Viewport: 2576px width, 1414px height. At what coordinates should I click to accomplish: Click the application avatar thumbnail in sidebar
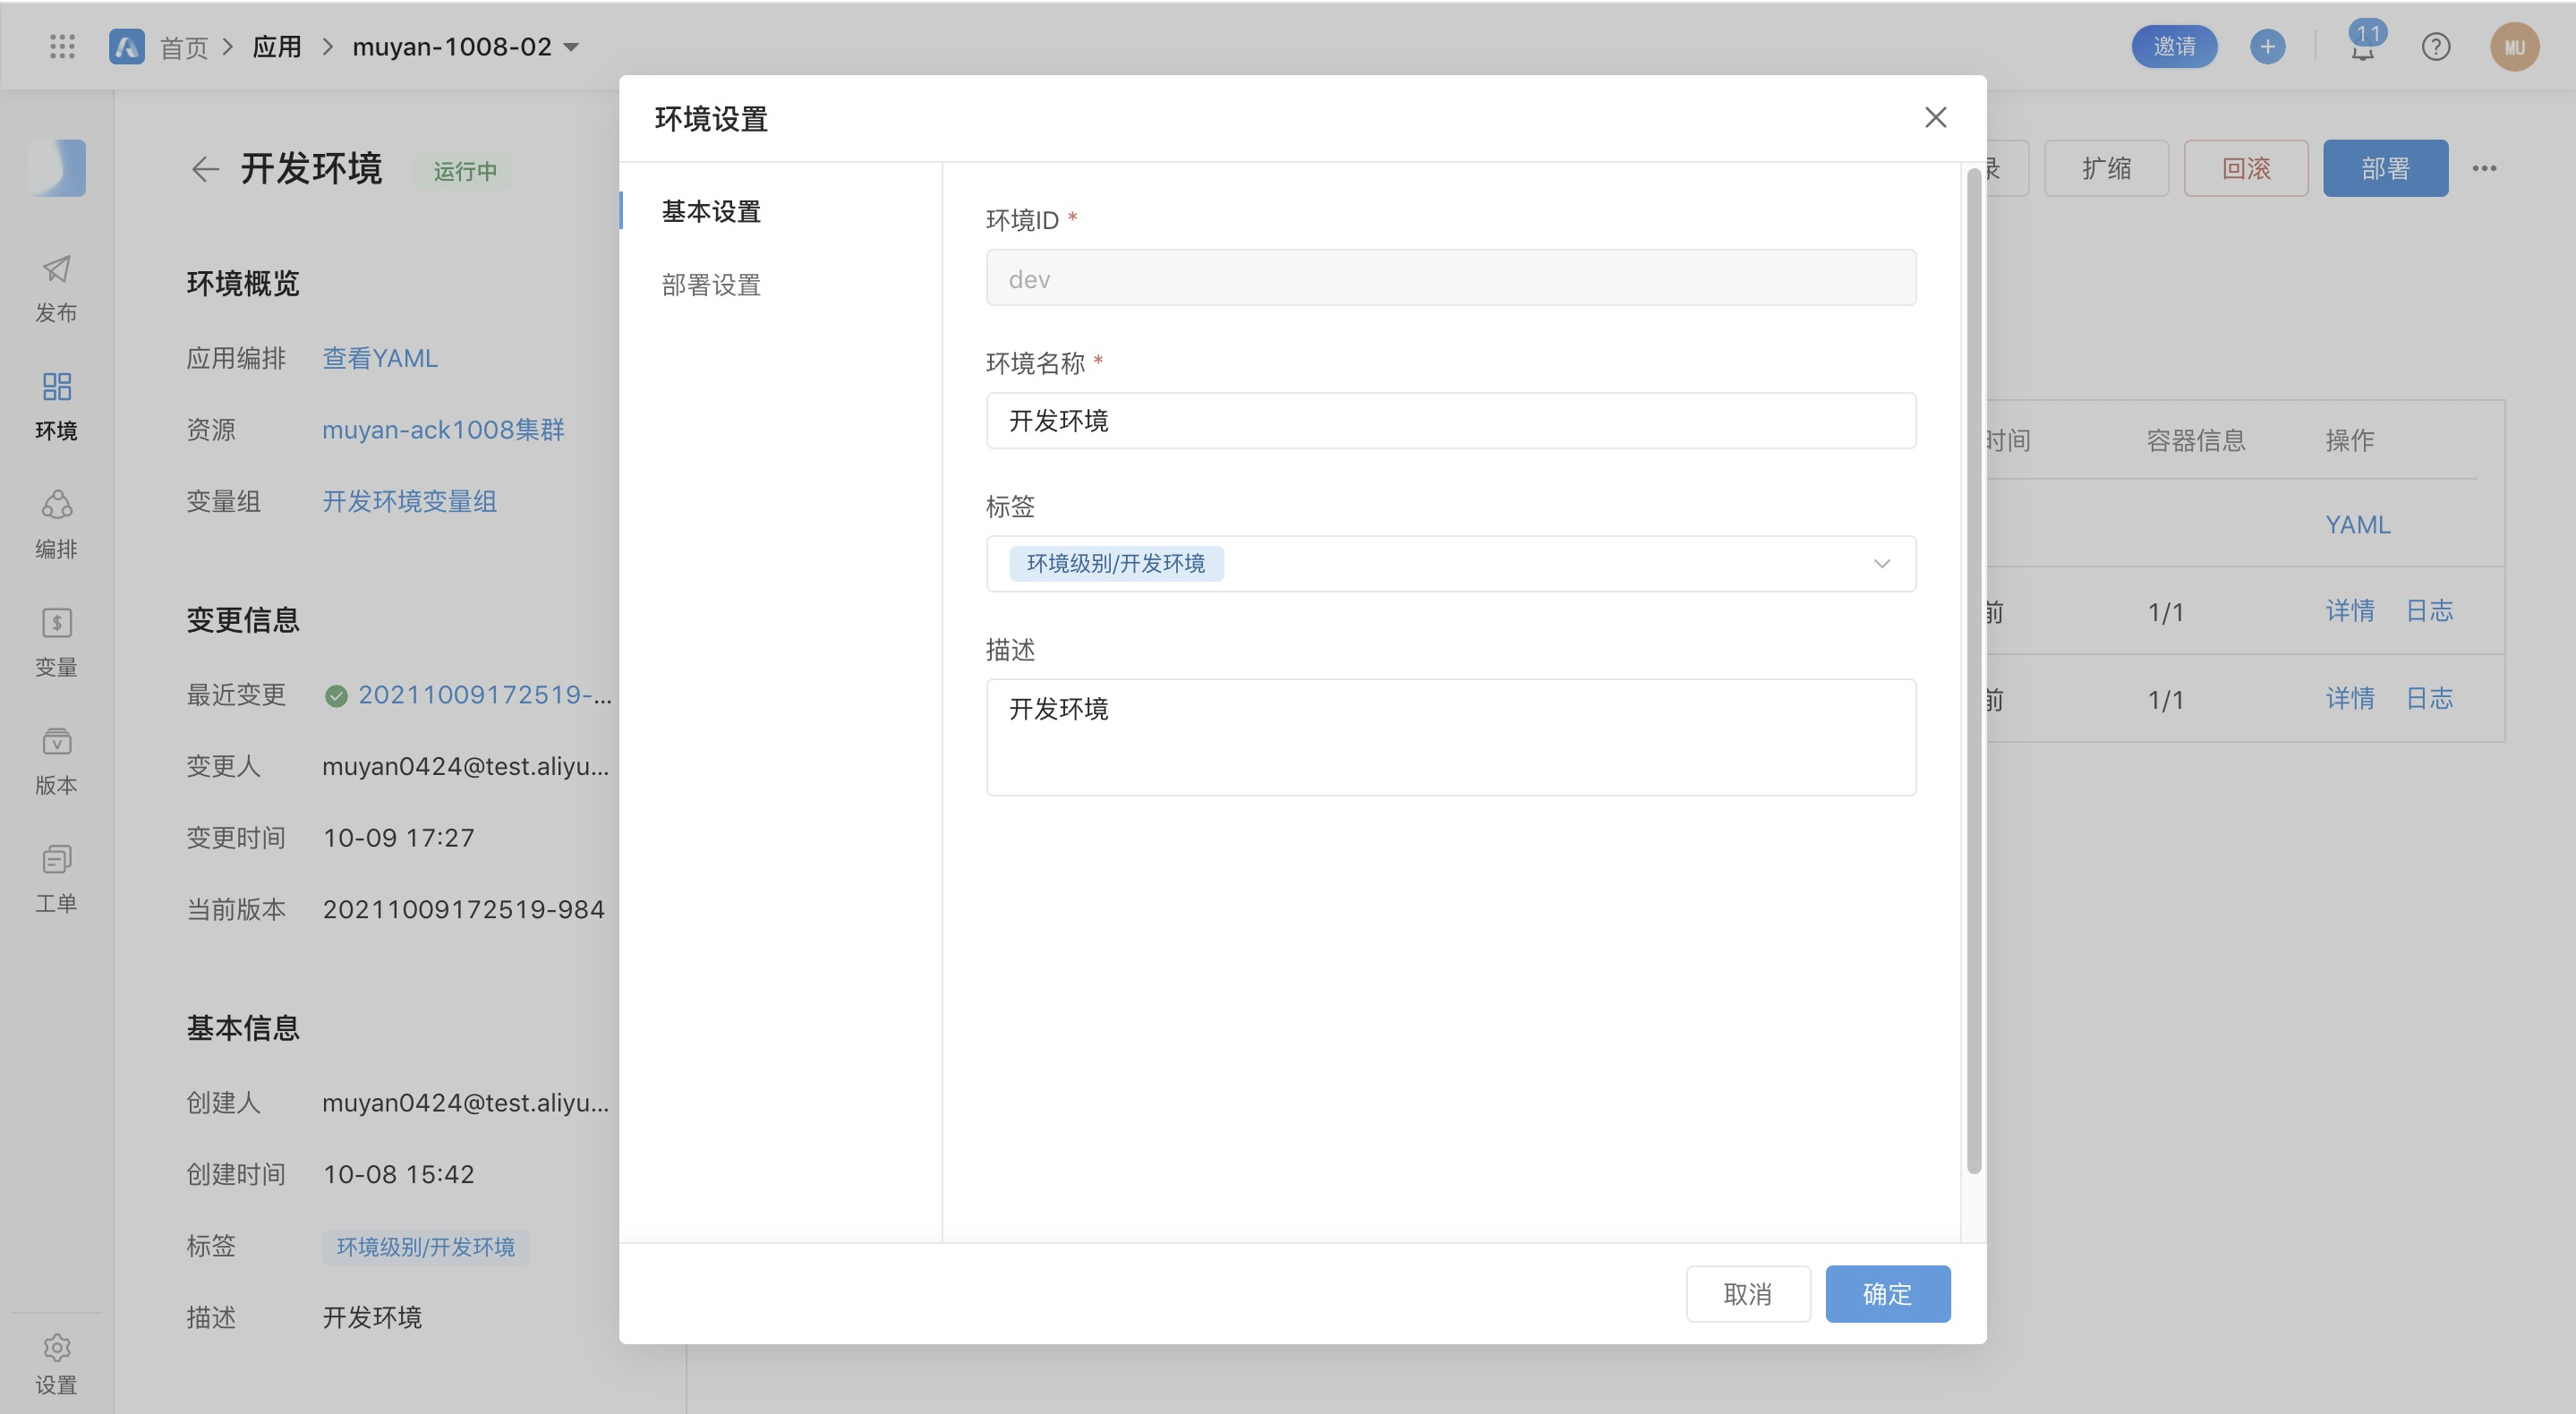coord(57,167)
